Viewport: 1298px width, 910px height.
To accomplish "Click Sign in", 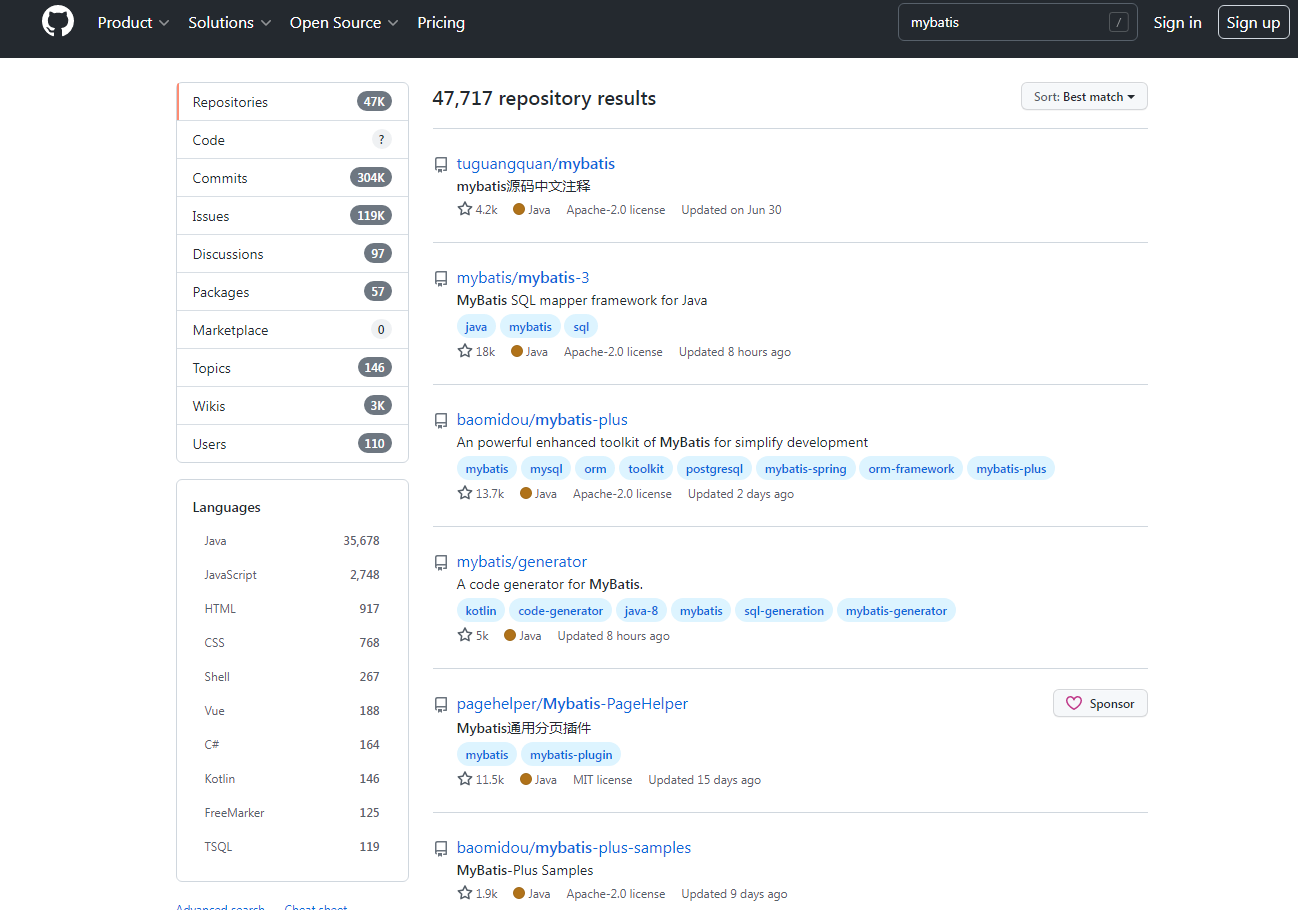I will (1177, 22).
